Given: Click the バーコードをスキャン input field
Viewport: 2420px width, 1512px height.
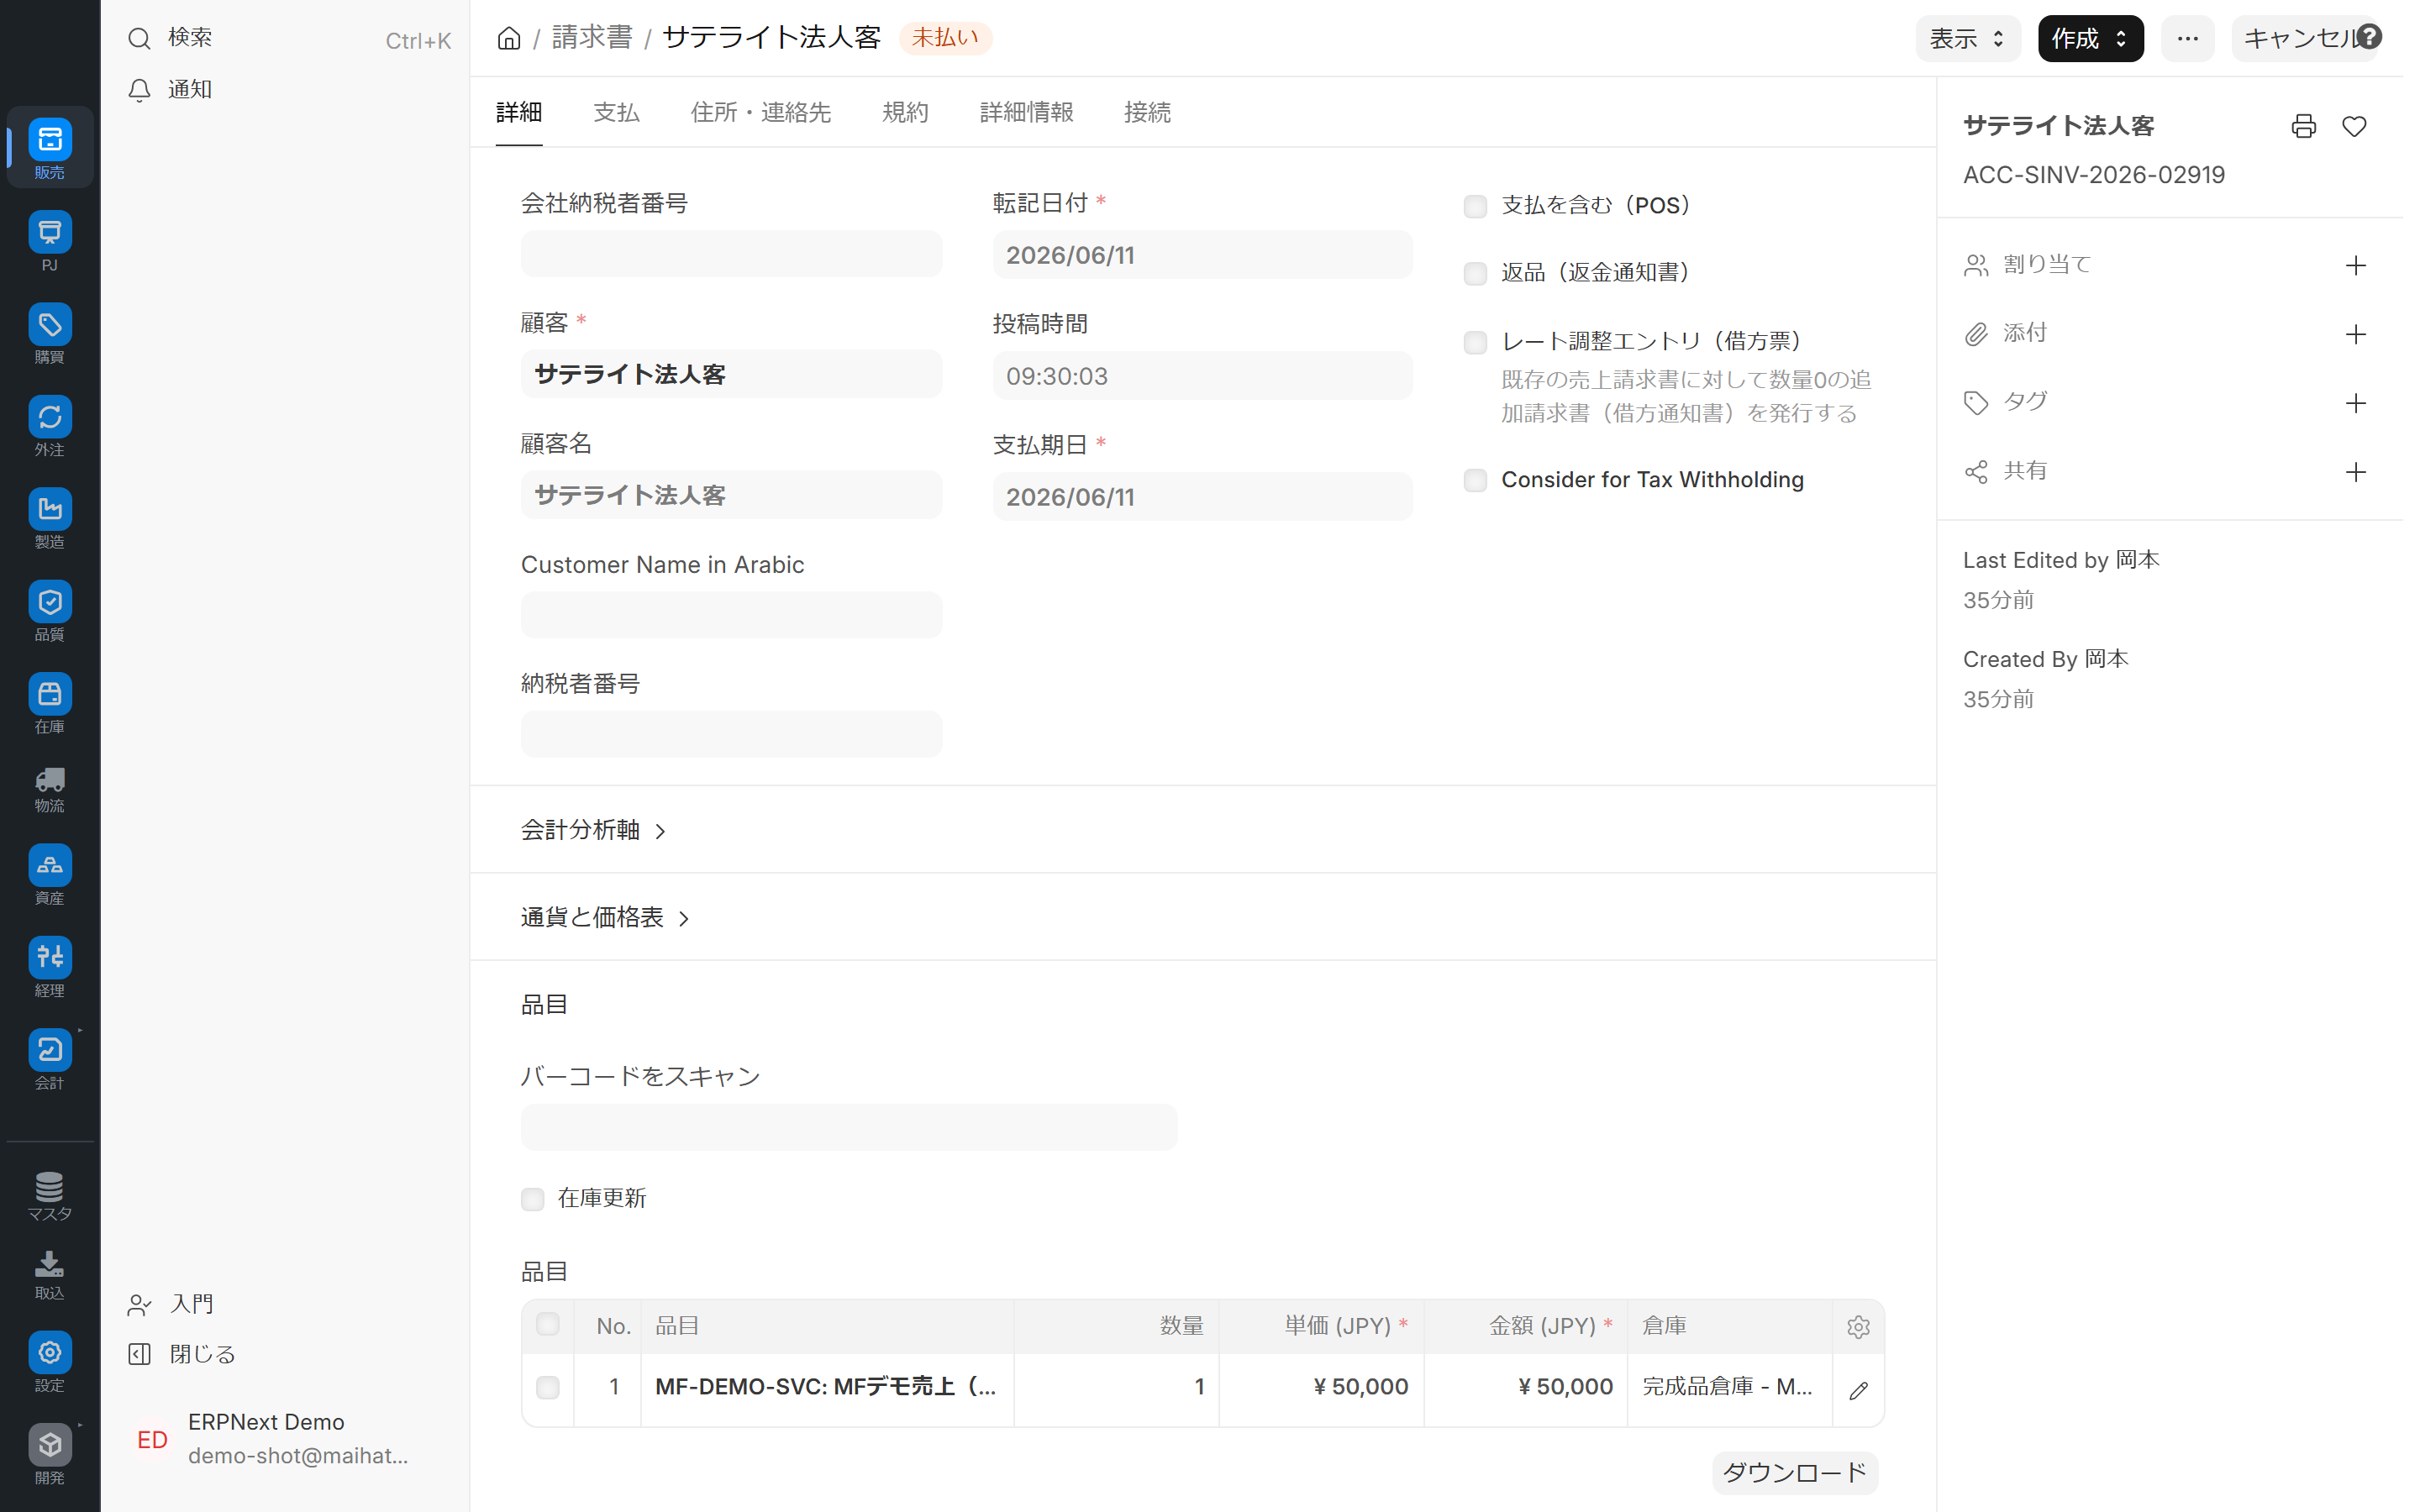Looking at the screenshot, I should [x=848, y=1128].
